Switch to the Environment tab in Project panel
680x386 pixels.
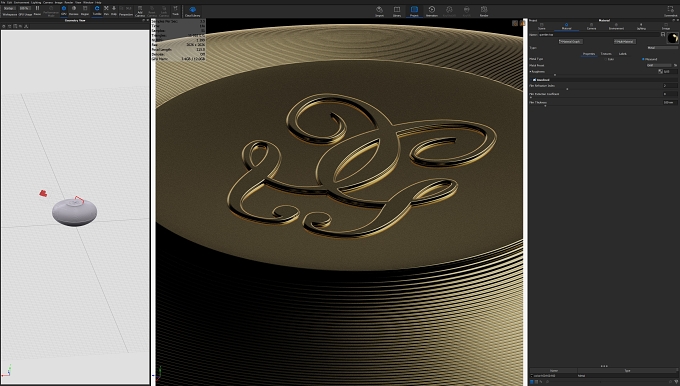pos(616,26)
